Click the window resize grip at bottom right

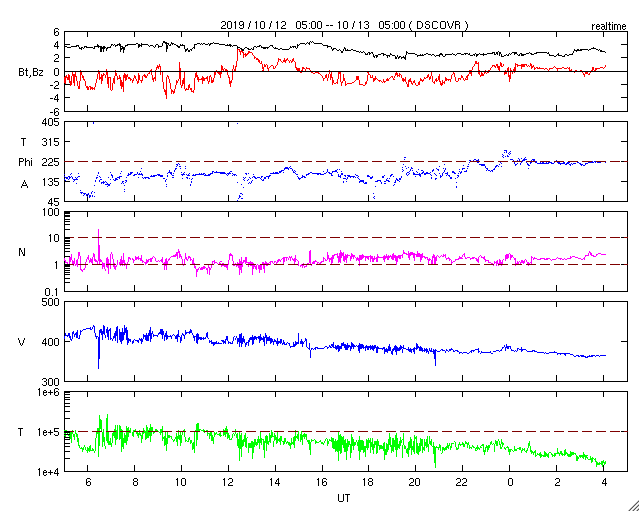tap(633, 506)
